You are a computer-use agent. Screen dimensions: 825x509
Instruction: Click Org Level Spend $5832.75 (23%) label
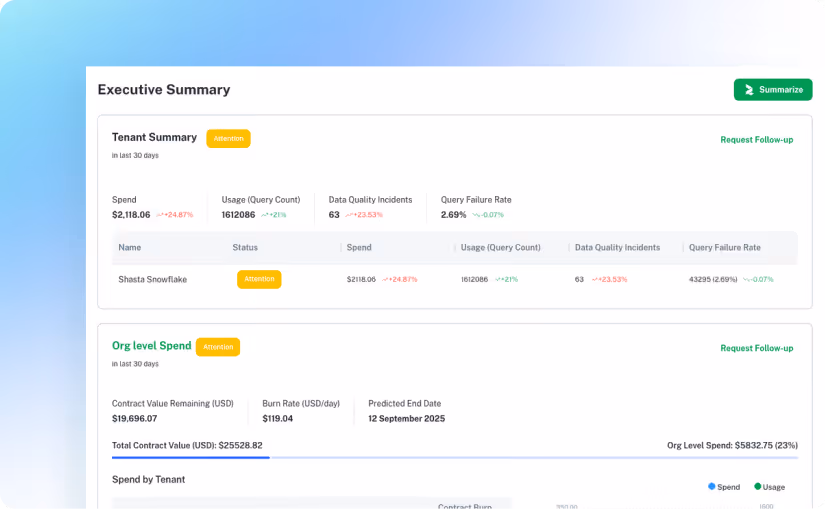click(732, 445)
